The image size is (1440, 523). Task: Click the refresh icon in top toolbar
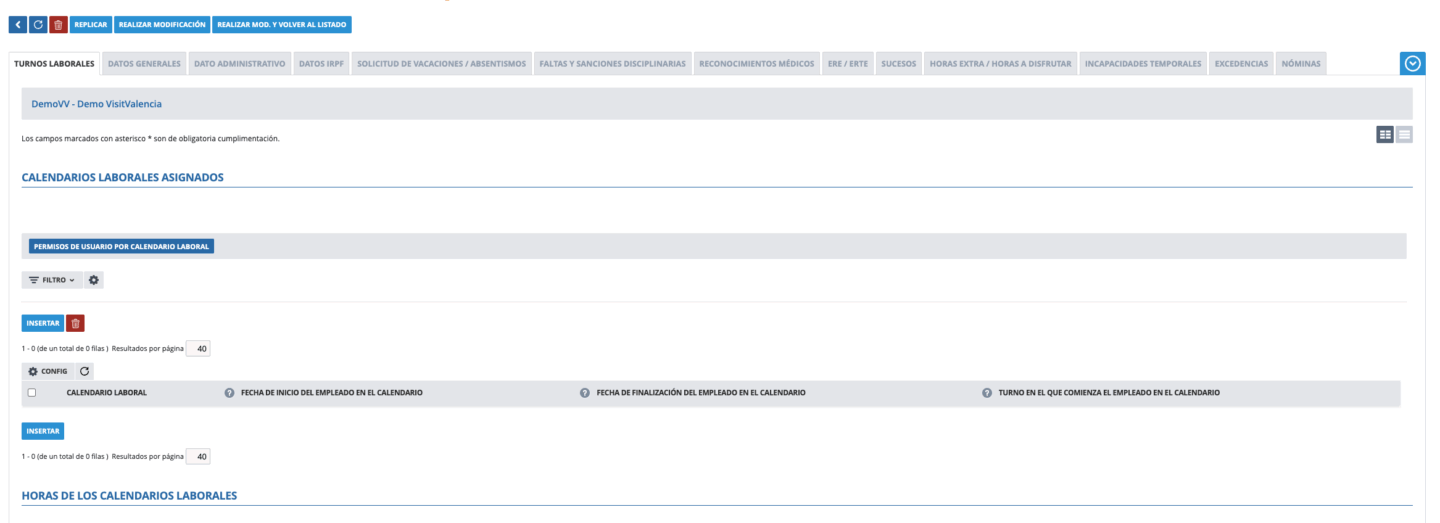click(38, 23)
